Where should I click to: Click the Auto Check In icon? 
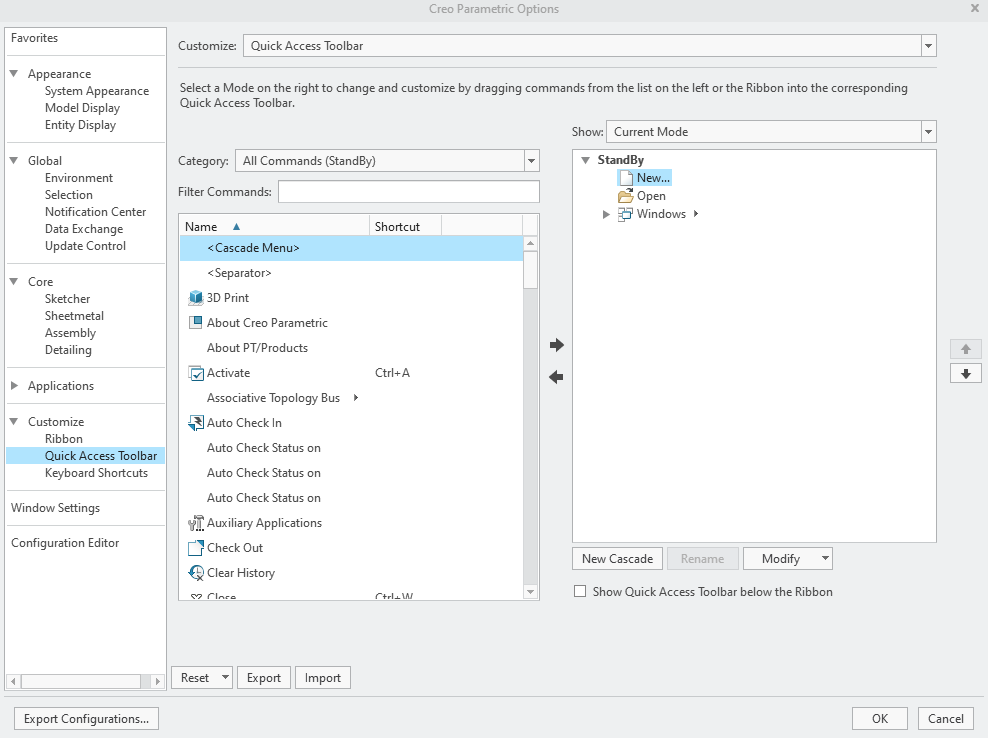tap(194, 422)
